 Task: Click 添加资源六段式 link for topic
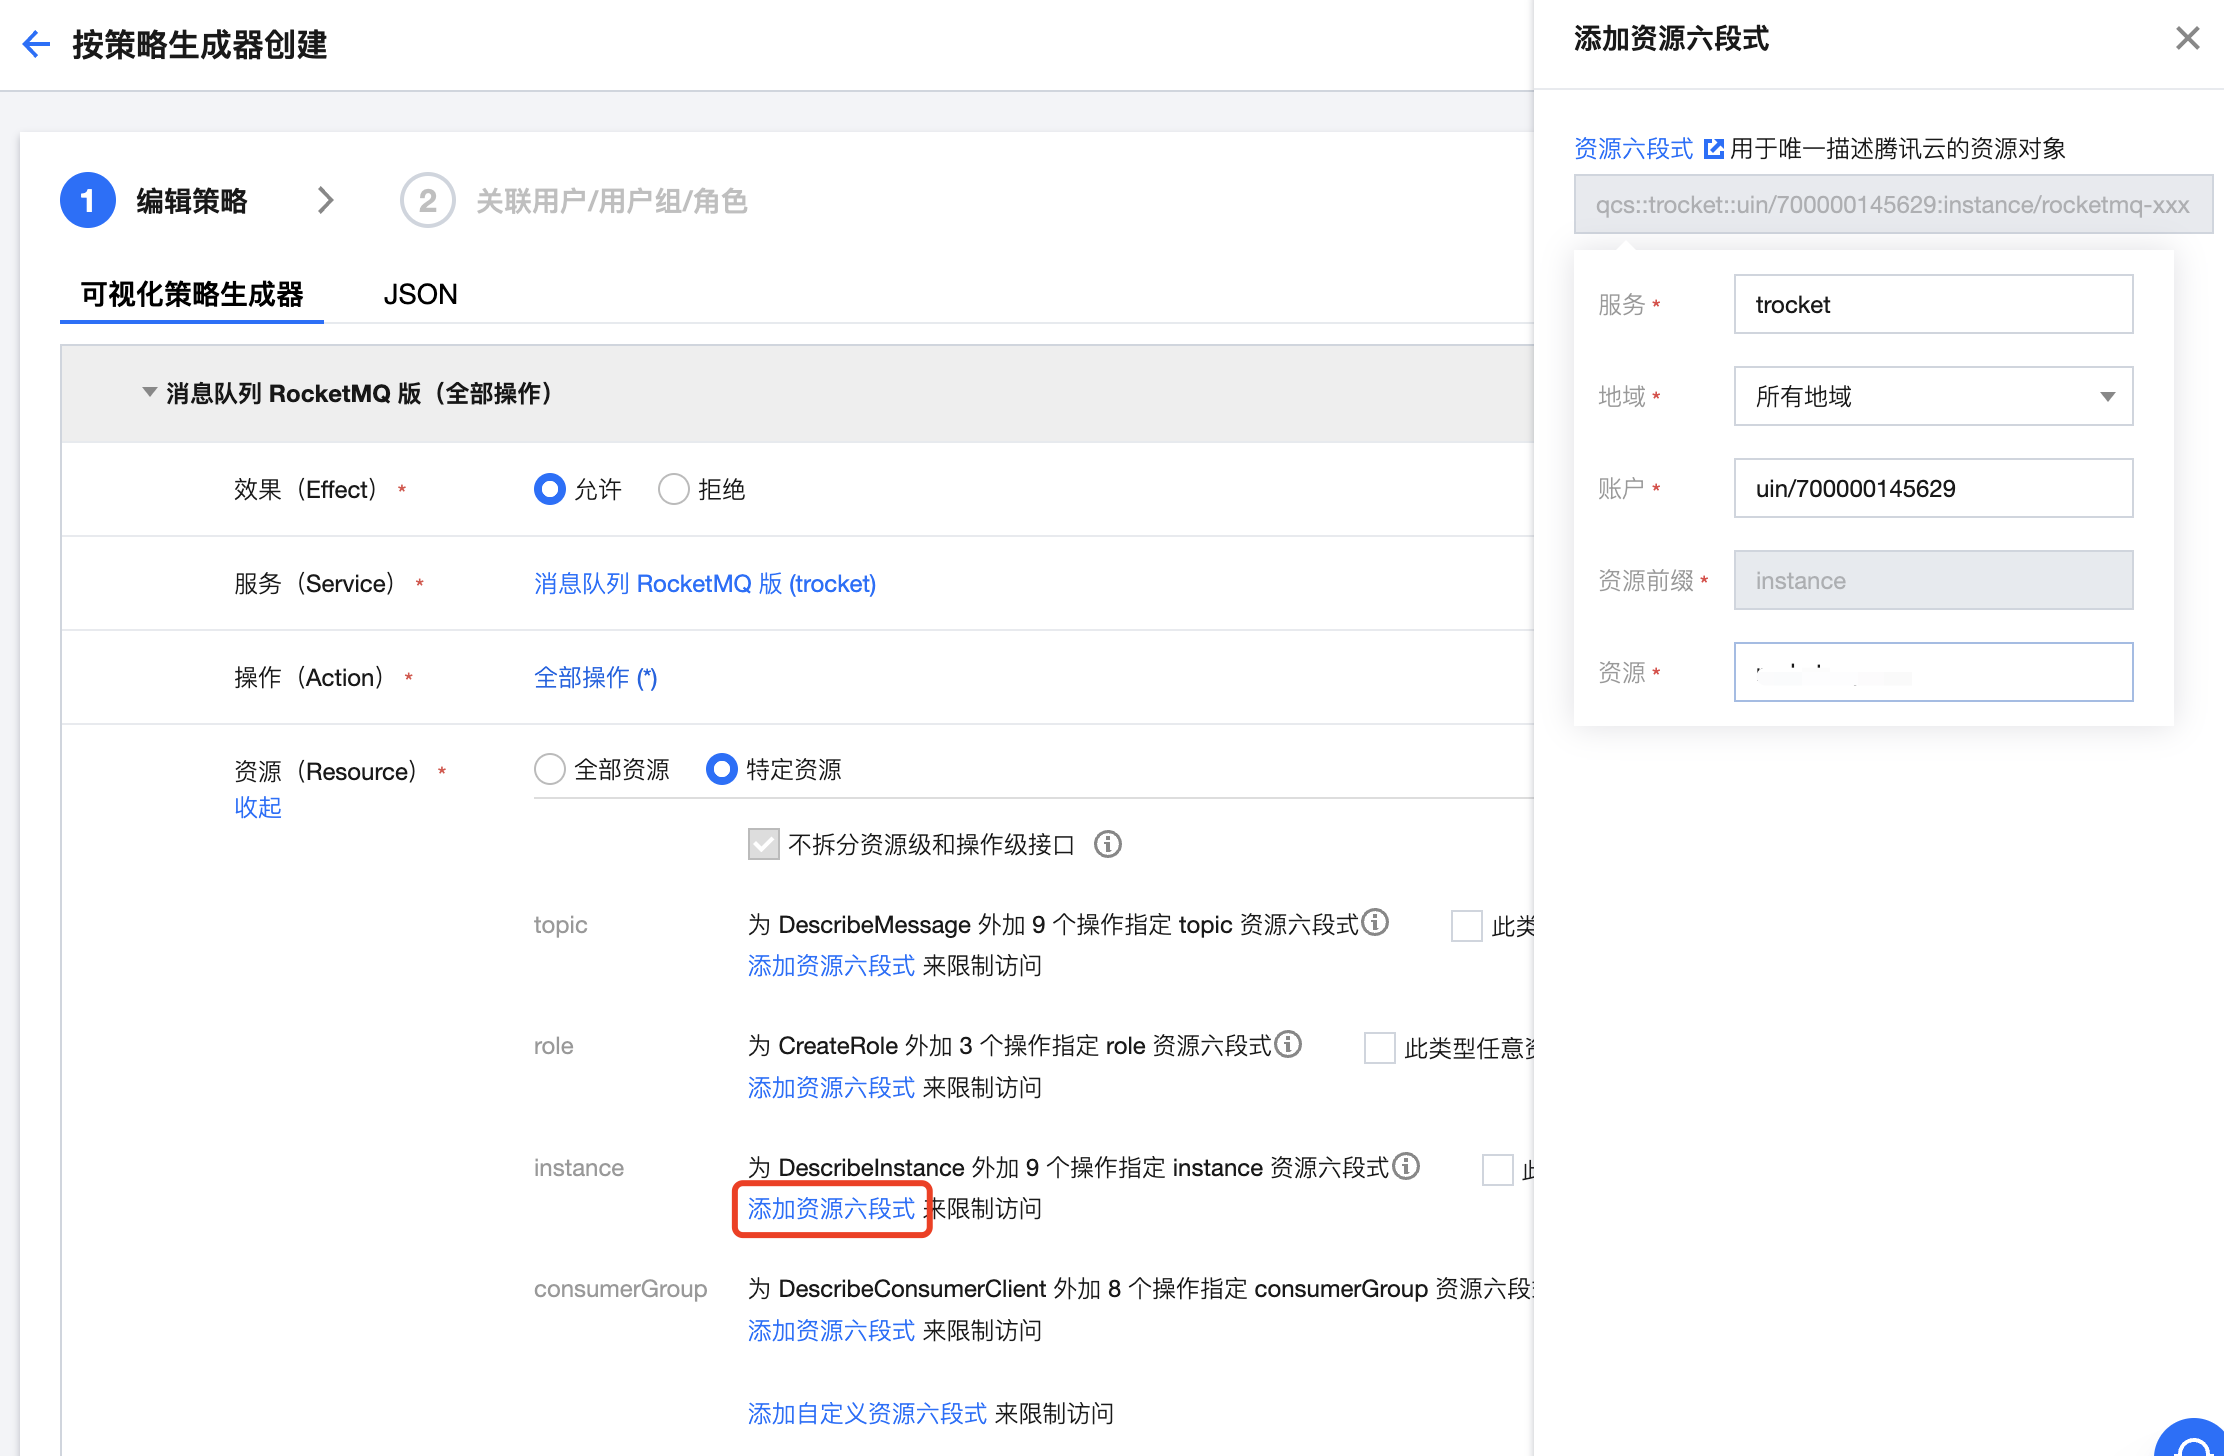pos(832,965)
